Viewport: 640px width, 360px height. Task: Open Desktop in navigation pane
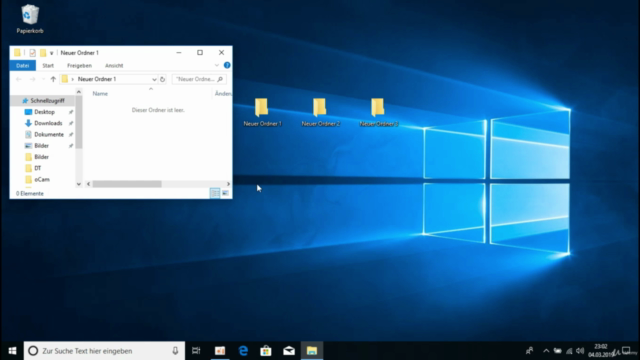tap(44, 112)
